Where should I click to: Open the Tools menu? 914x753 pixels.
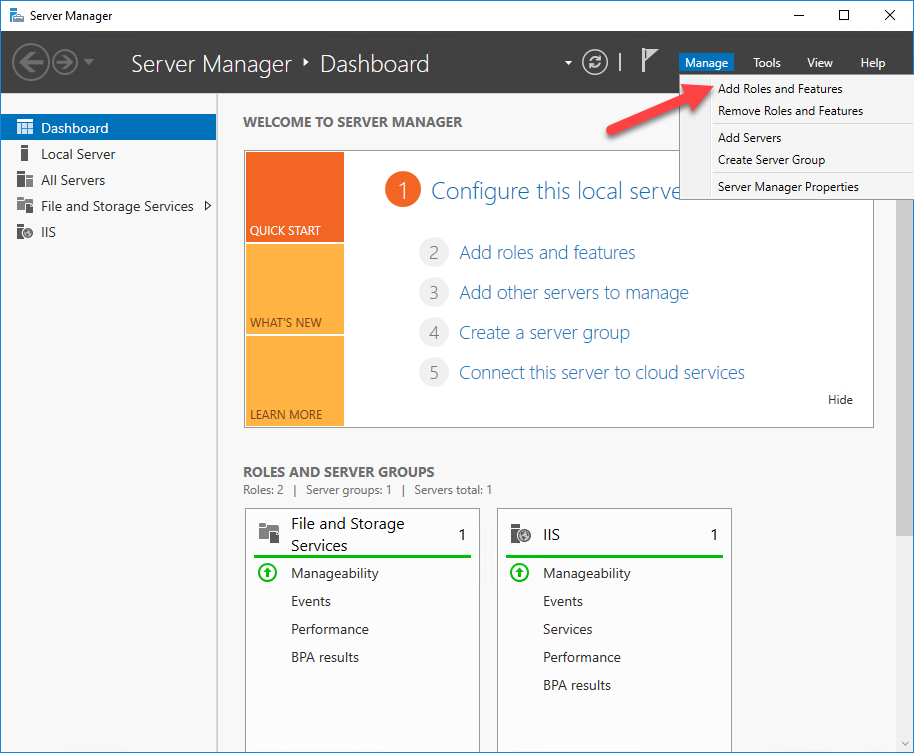click(x=767, y=63)
